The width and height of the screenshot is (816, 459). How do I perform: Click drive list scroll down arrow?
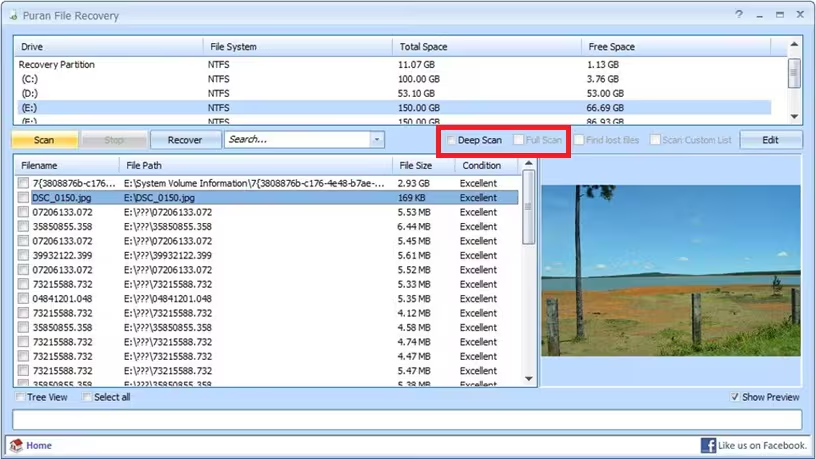click(794, 117)
